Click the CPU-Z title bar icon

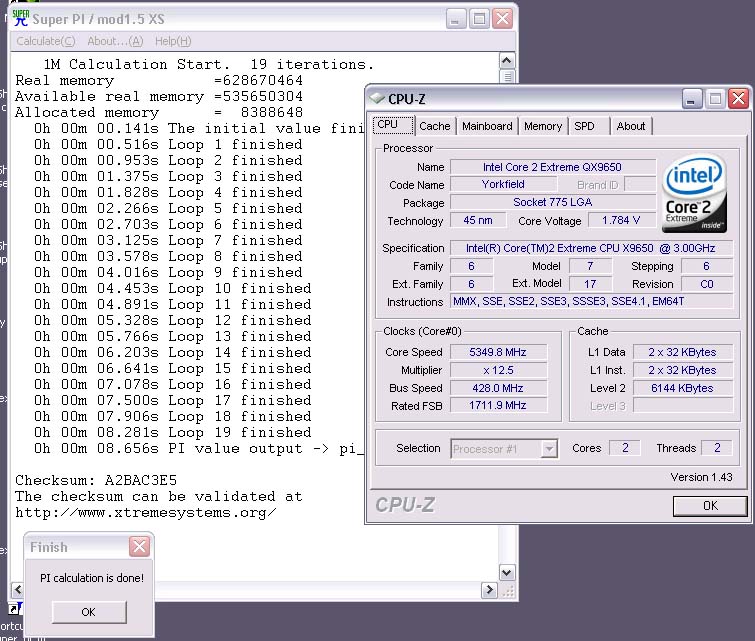tap(377, 99)
